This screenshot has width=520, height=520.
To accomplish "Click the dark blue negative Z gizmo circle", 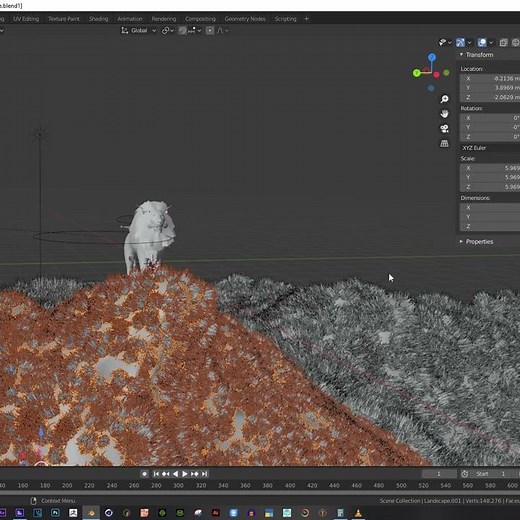I will point(431,88).
